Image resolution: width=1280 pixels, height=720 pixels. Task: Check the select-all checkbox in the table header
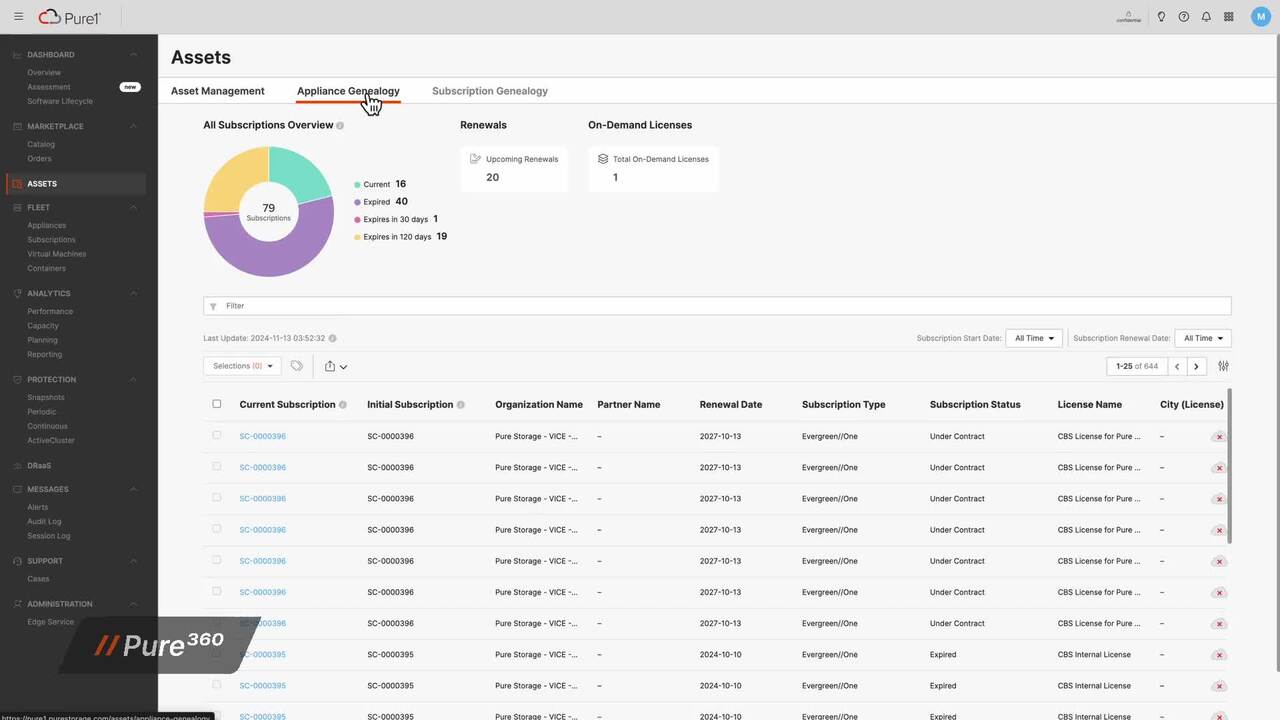216,403
